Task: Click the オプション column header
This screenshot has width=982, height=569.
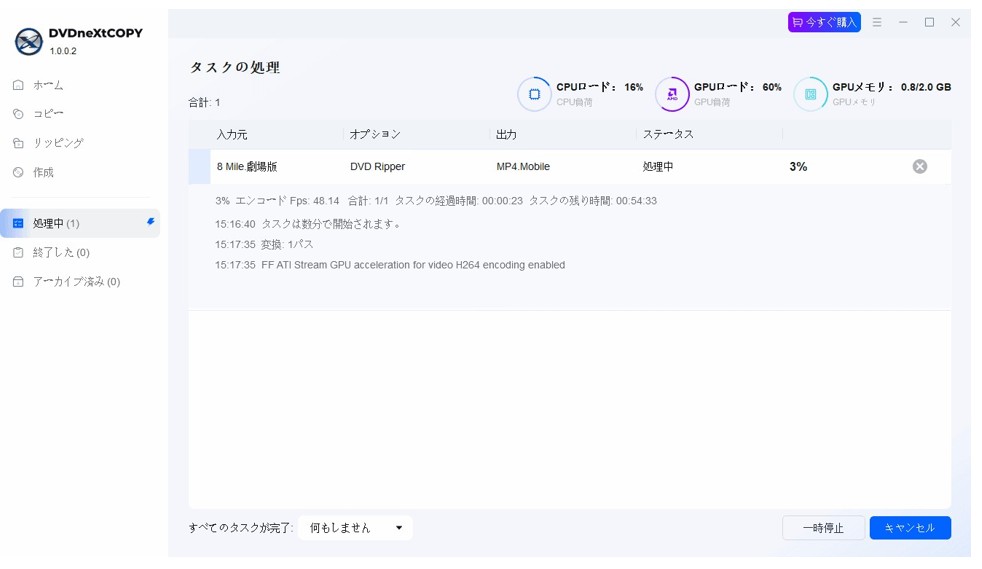Action: [375, 135]
